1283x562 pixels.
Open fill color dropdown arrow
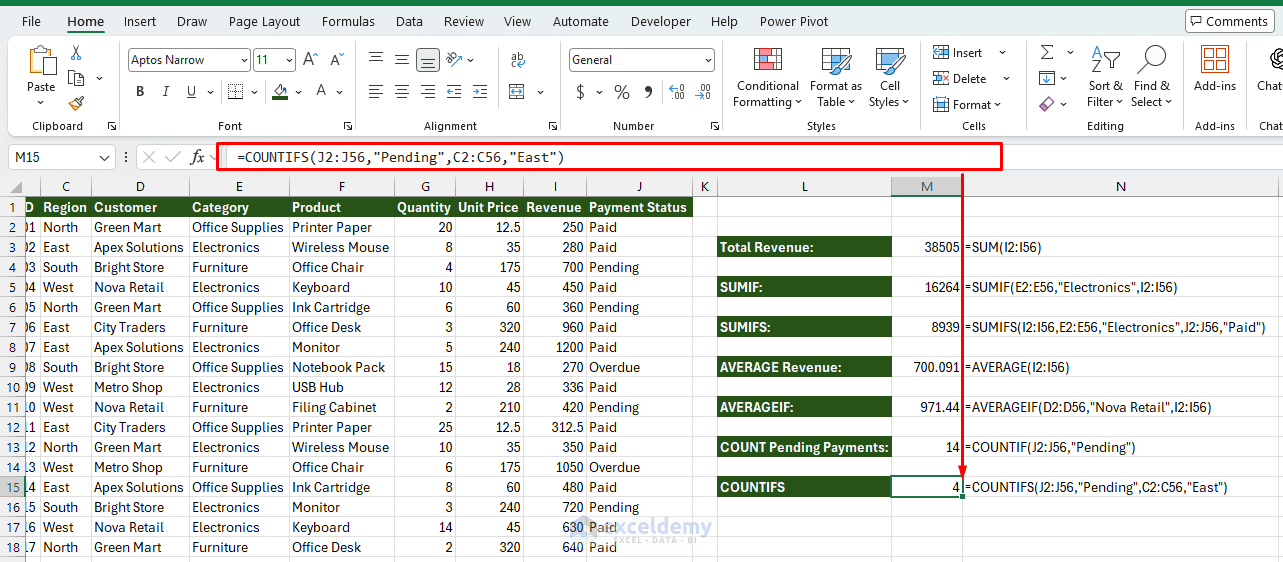tap(298, 92)
